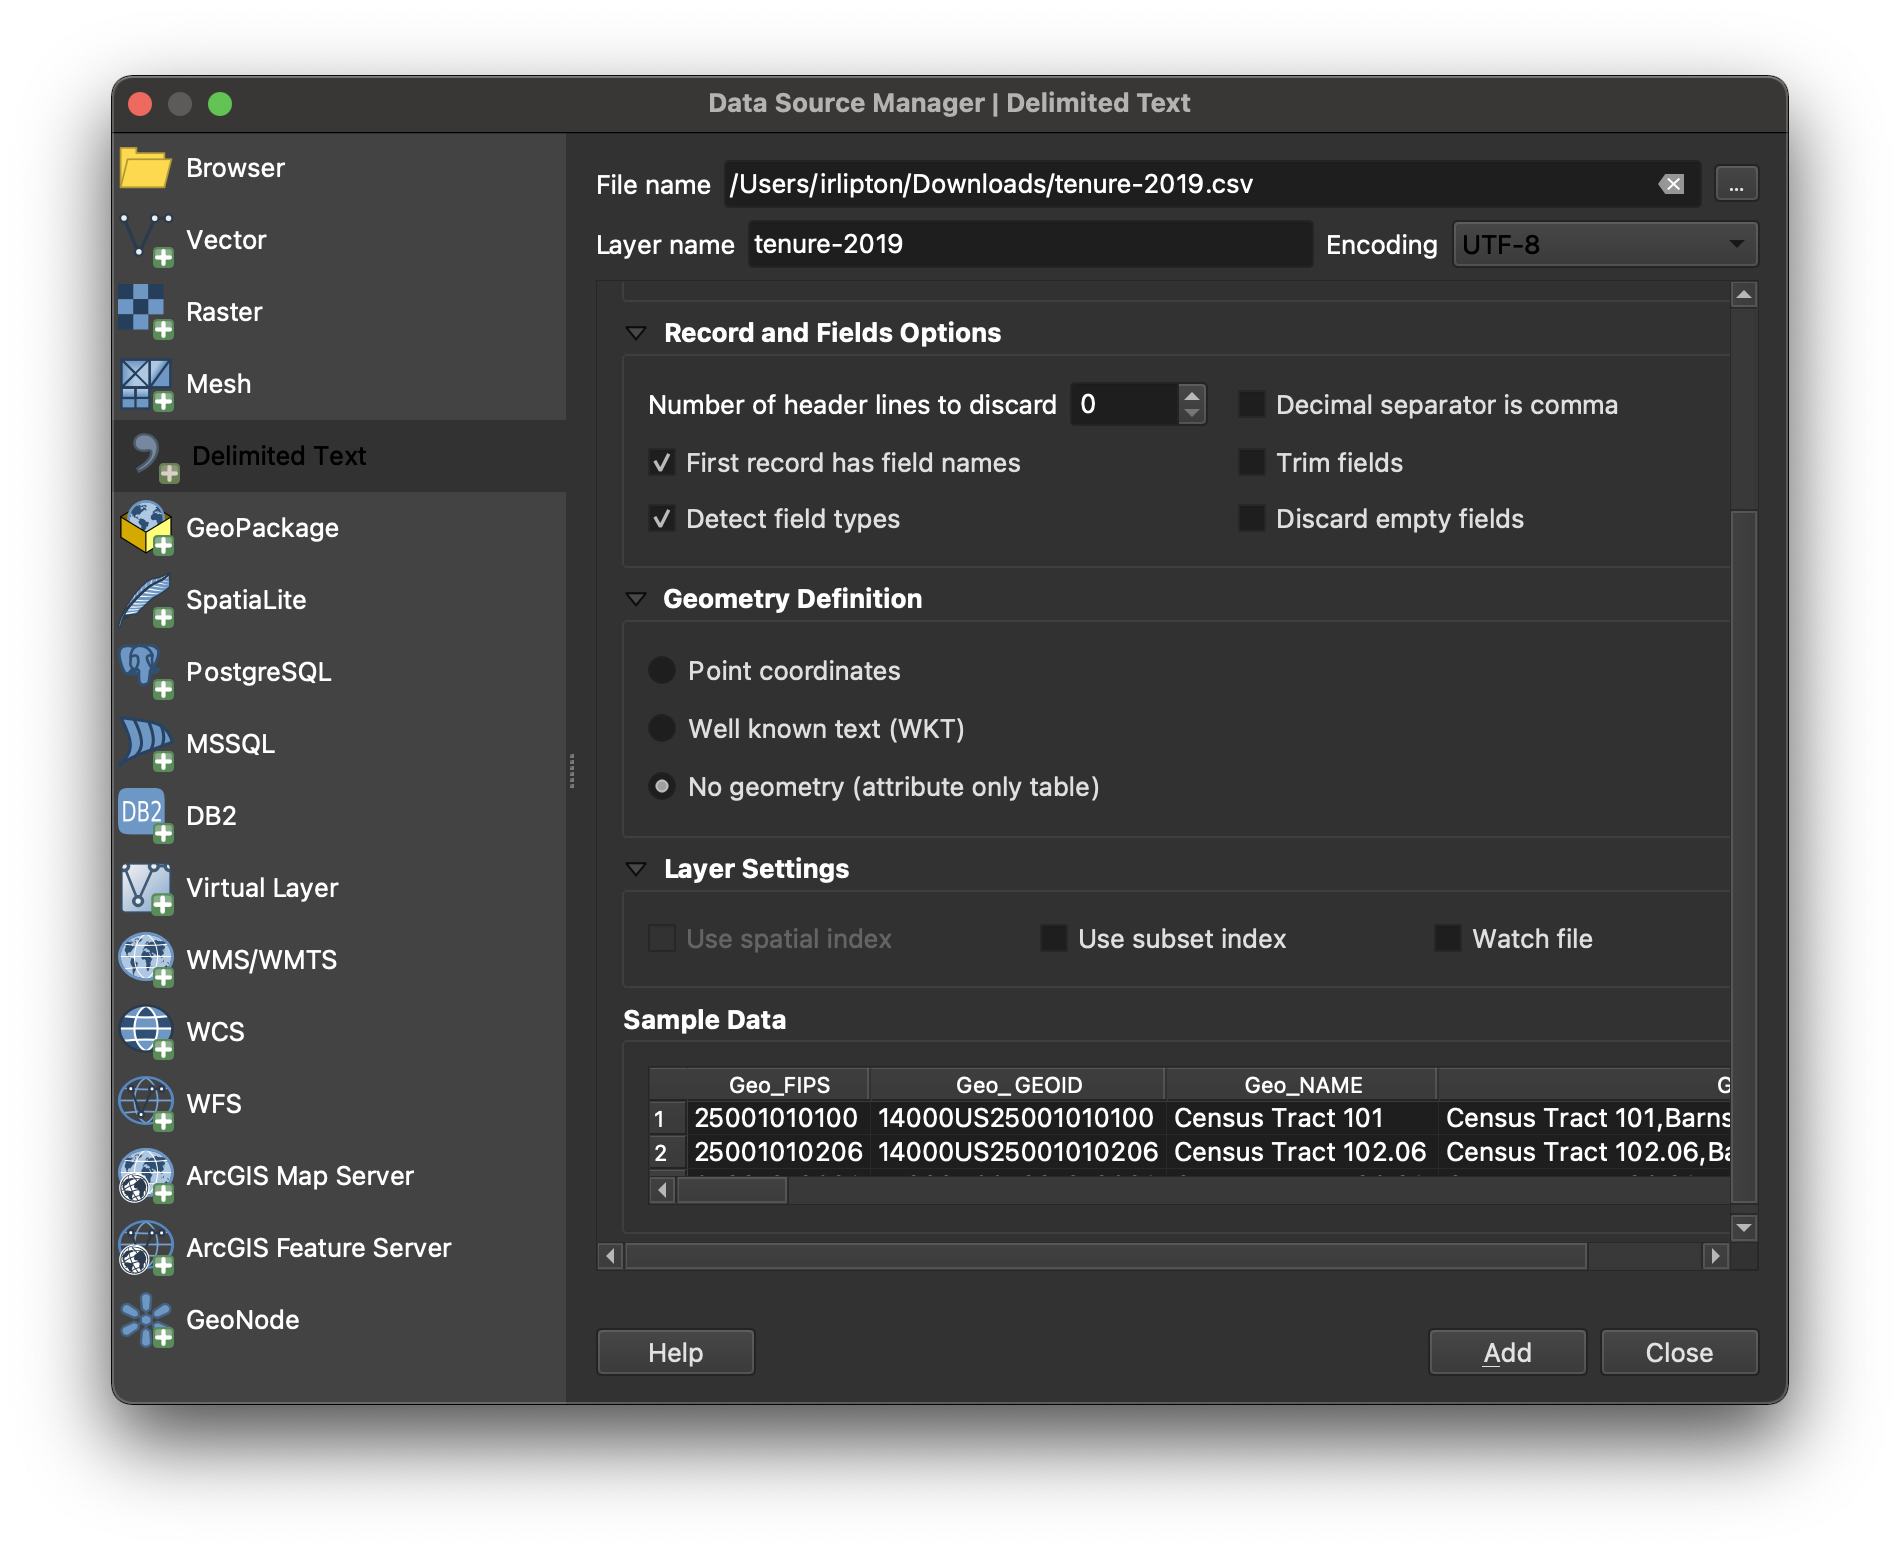Screen dimensions: 1900x1552
Task: Open the ArcGIS Feature Server icon
Action: click(145, 1248)
